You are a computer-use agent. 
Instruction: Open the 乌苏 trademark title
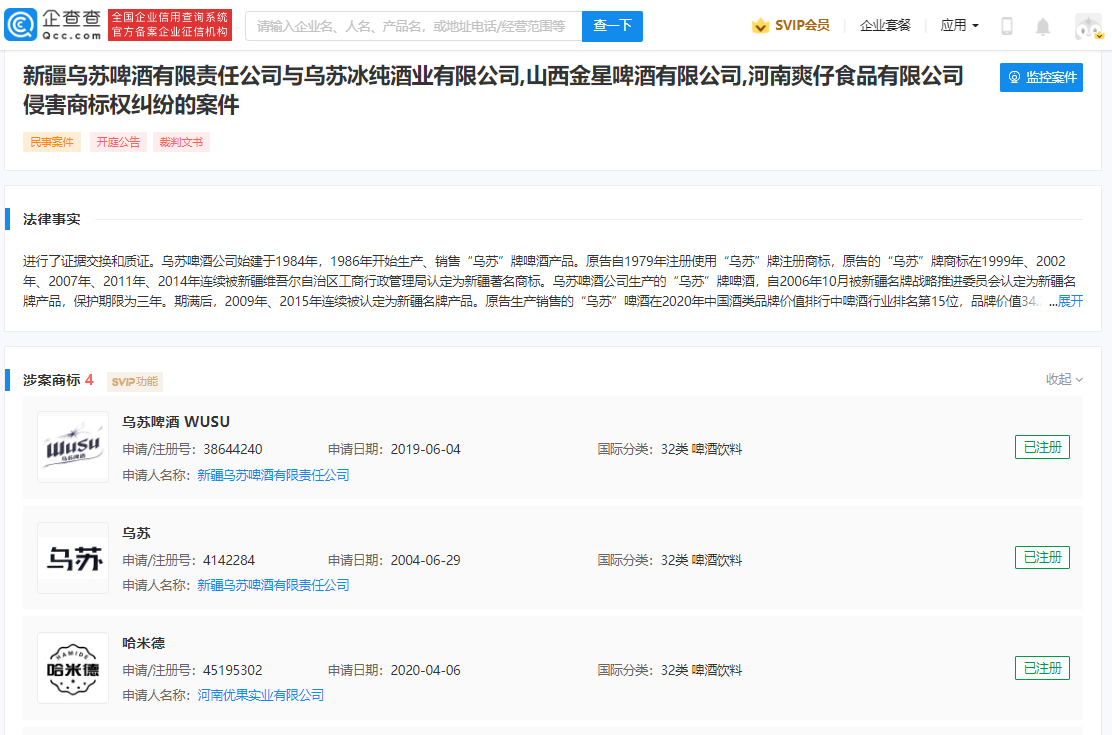tap(136, 533)
